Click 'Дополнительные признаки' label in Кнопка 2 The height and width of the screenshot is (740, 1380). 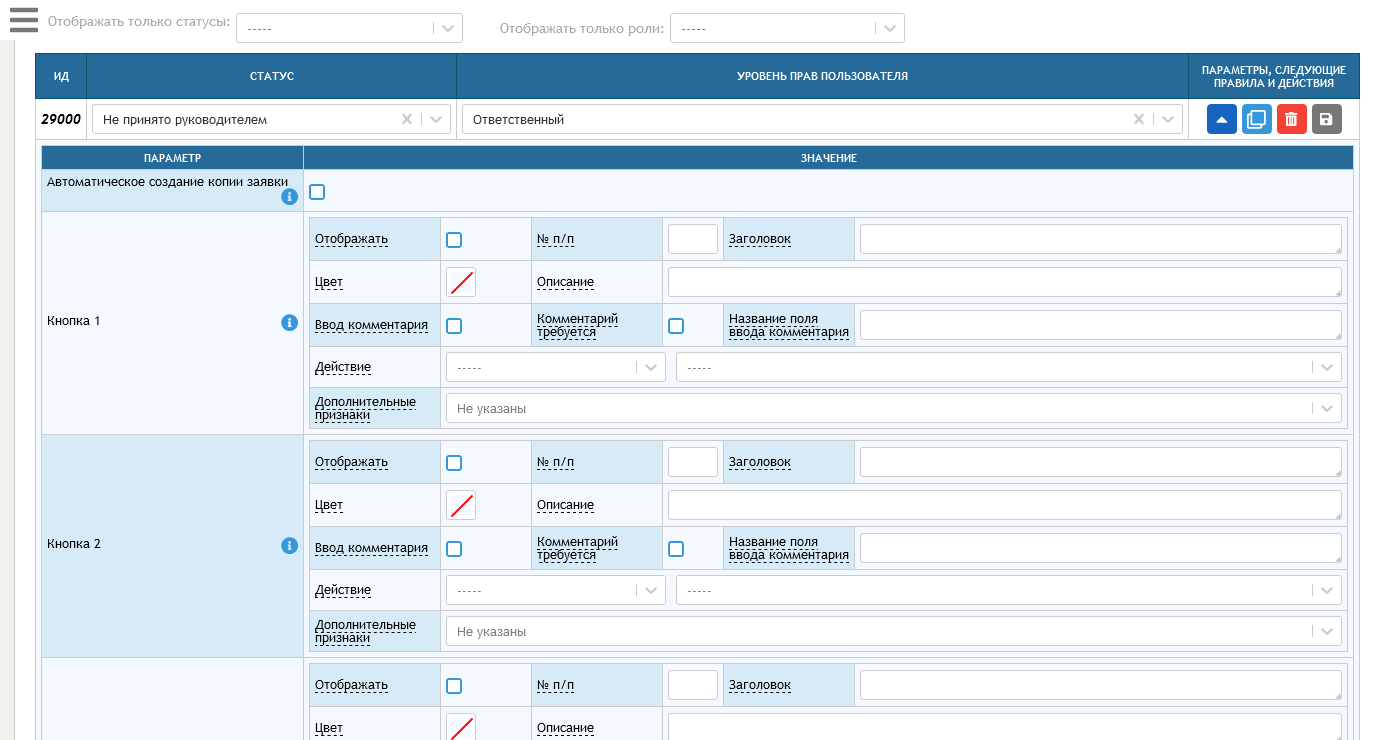point(365,631)
